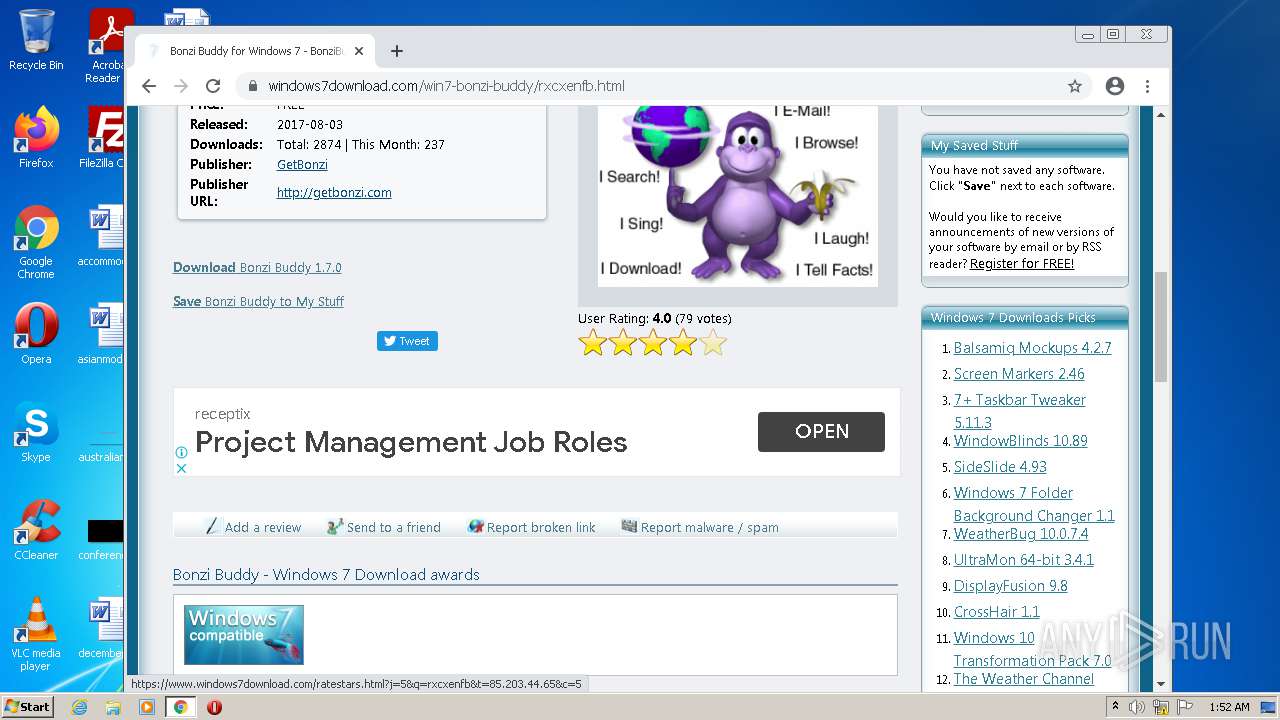
Task: Open the media player taskbar icon
Action: 147,707
